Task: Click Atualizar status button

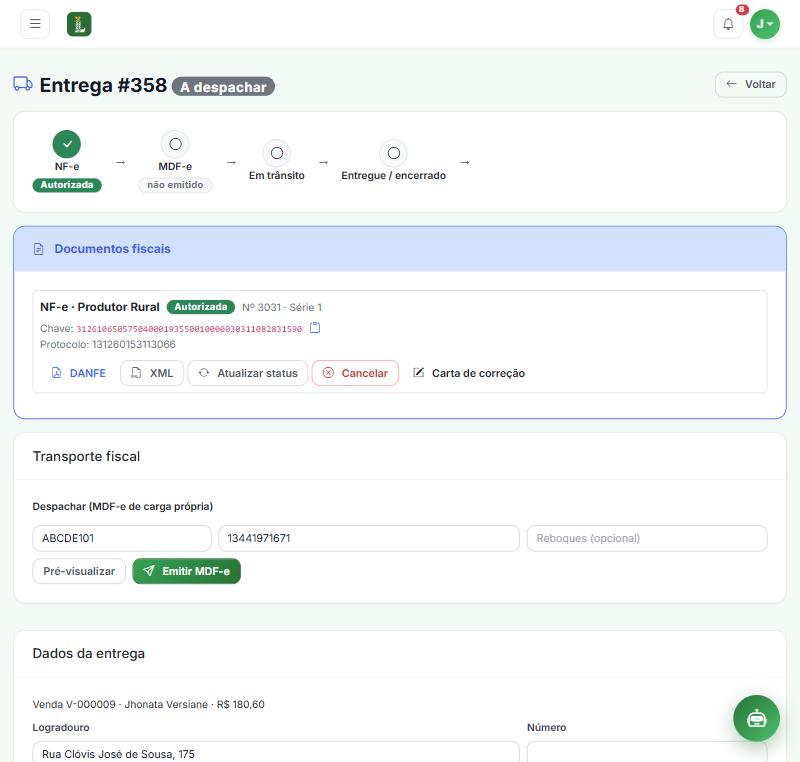Action: pos(248,373)
